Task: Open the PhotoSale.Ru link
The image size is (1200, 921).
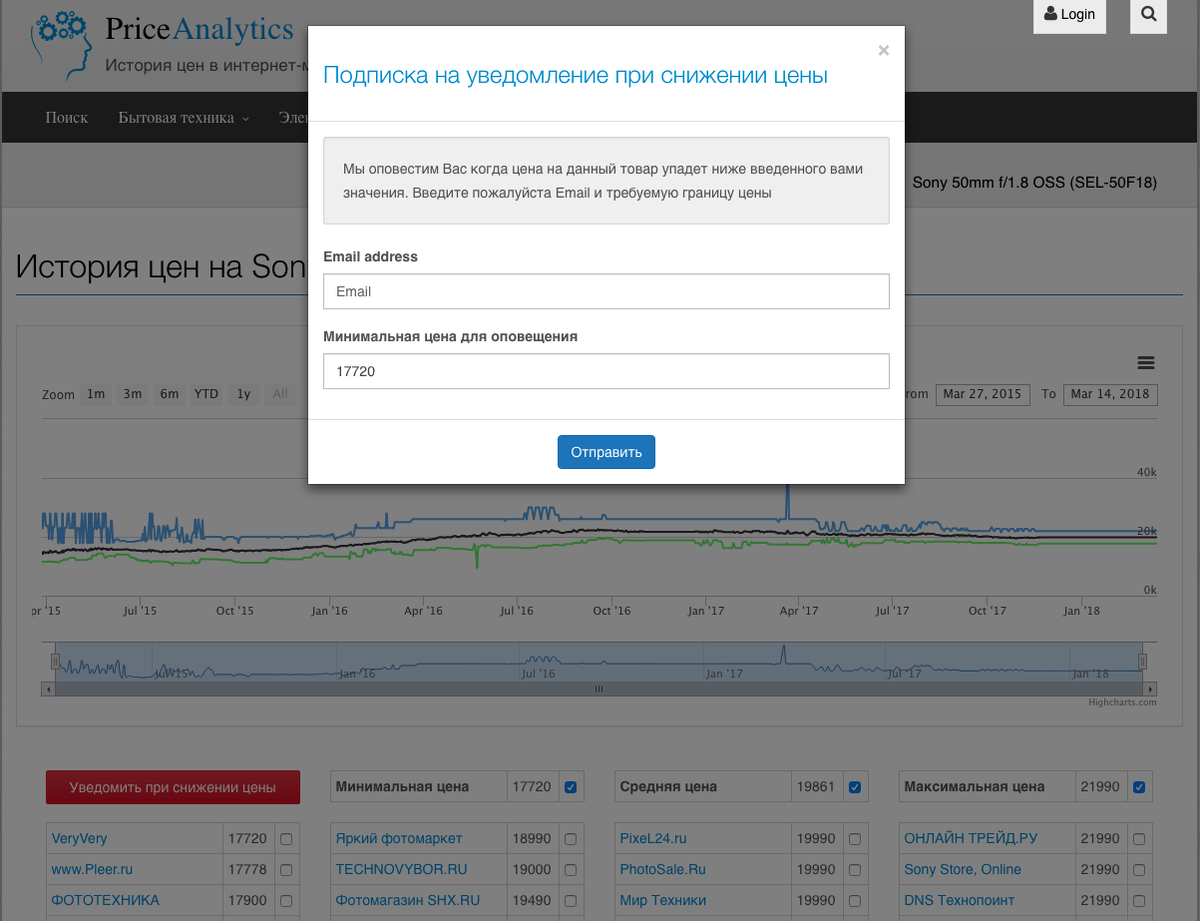Action: (x=663, y=870)
